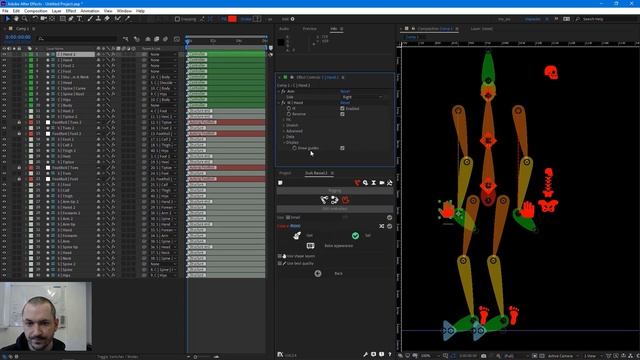Switch to the Audio panel tab
640x360 pixels.
point(284,29)
